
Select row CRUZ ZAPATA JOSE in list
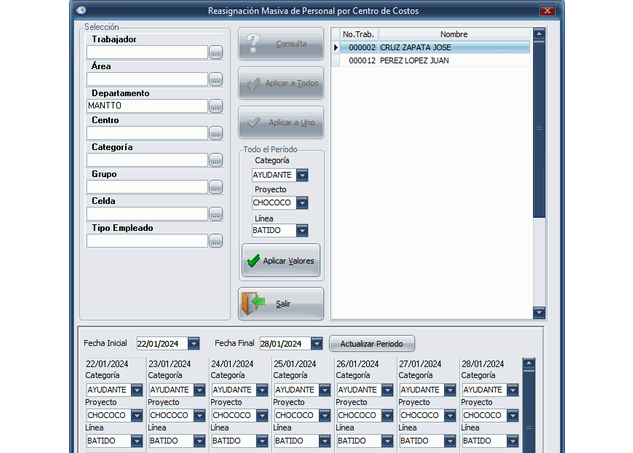click(x=430, y=47)
